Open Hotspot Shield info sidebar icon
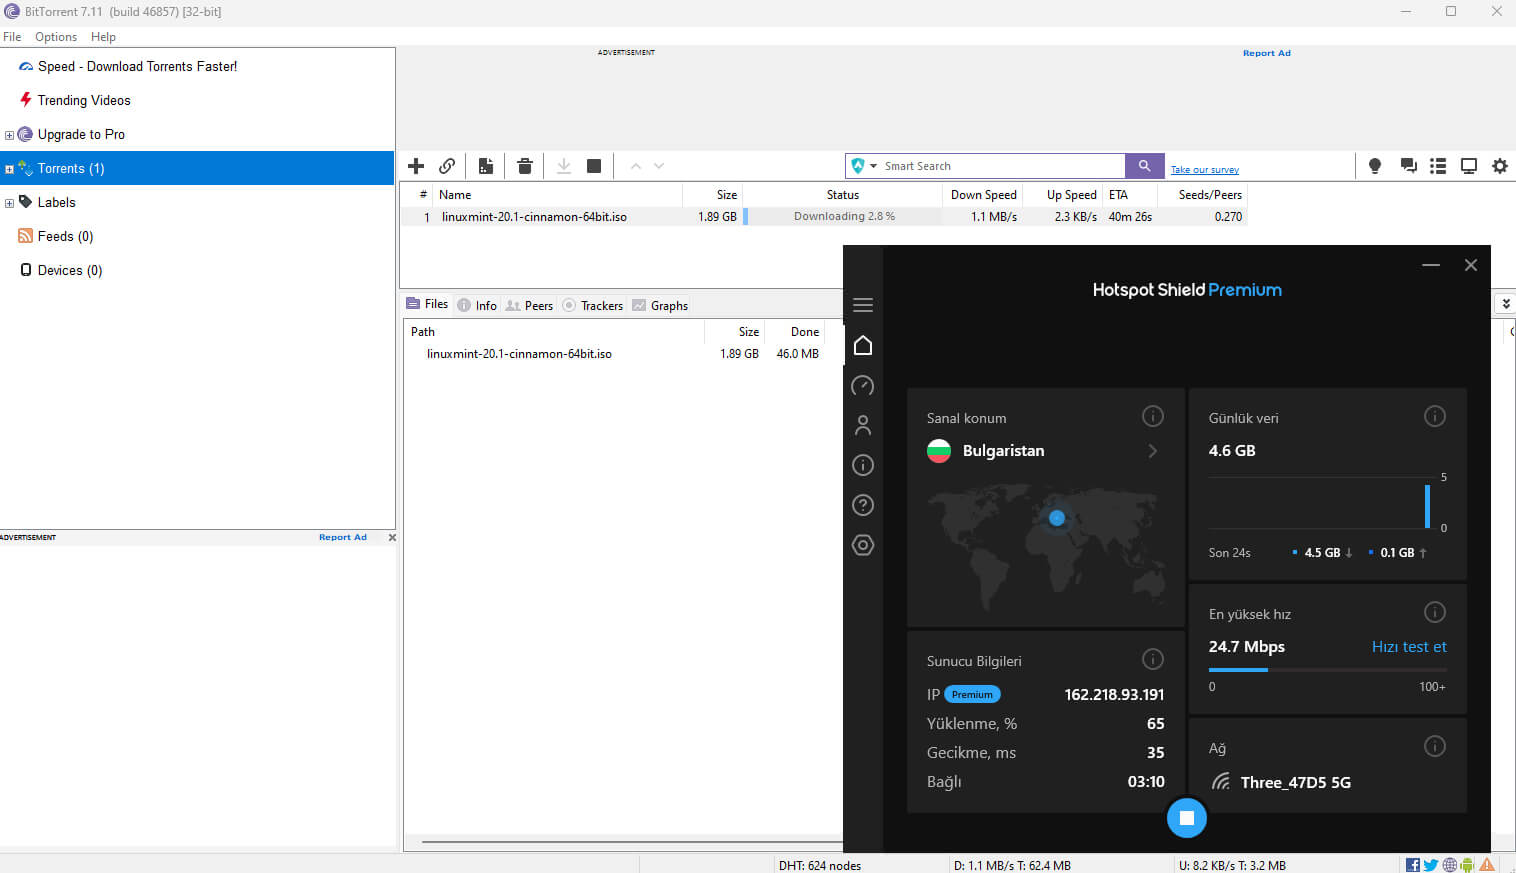 click(x=863, y=465)
